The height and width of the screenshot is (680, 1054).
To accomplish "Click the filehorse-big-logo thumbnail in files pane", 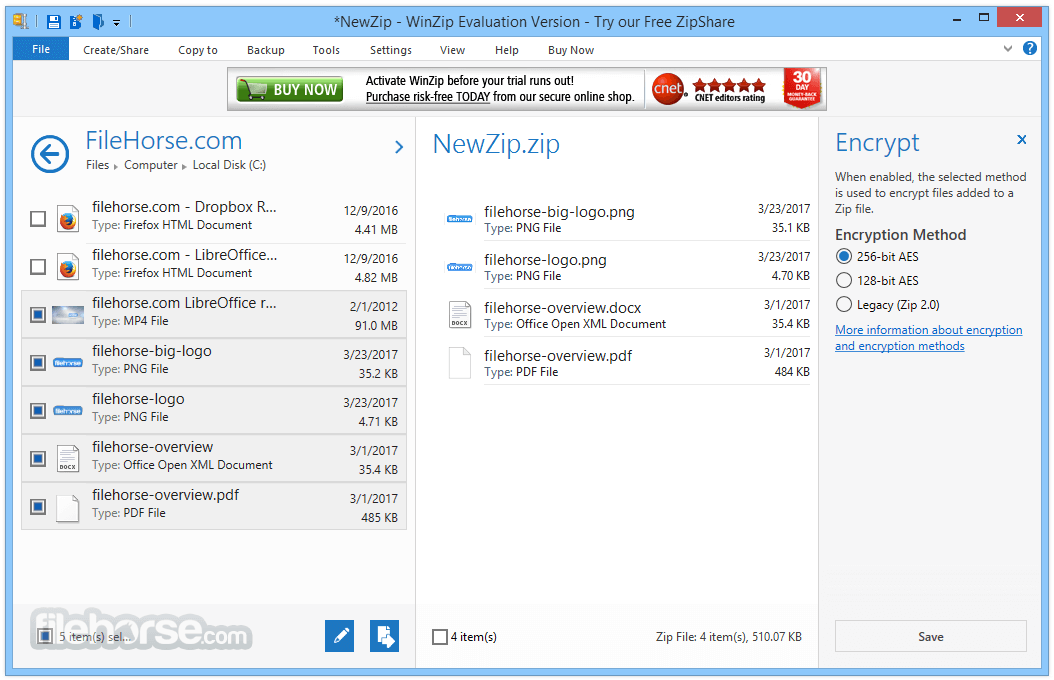I will [x=68, y=363].
